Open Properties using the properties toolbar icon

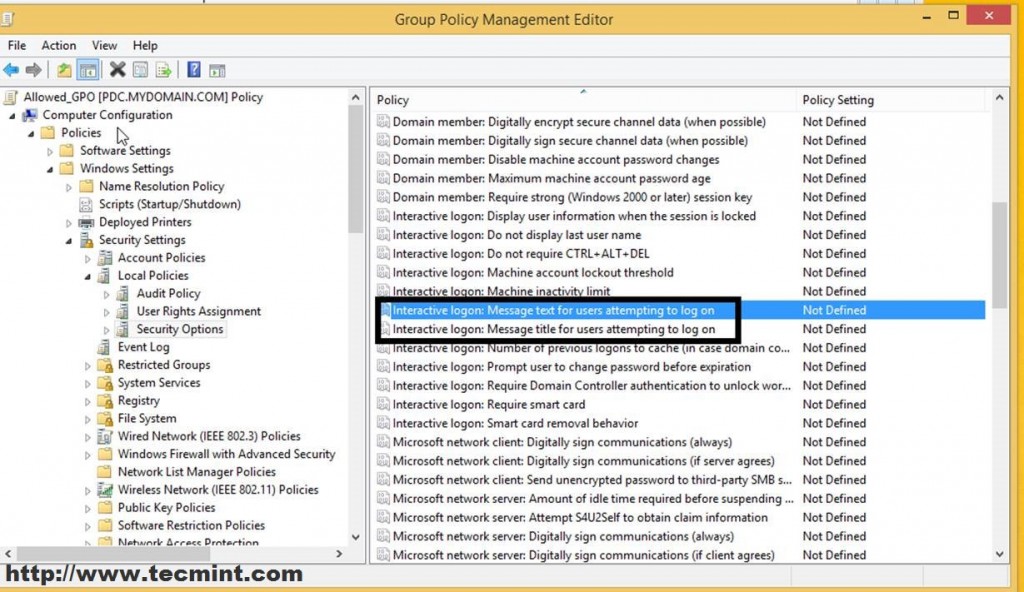(140, 70)
